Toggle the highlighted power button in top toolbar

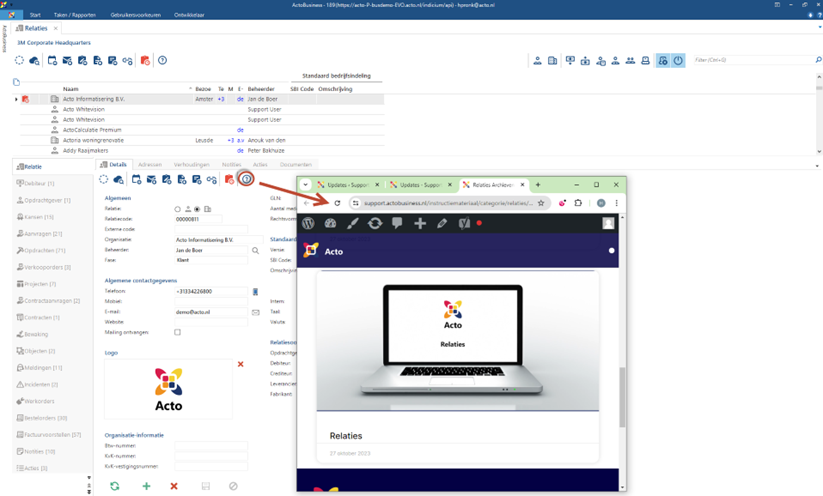pos(678,61)
